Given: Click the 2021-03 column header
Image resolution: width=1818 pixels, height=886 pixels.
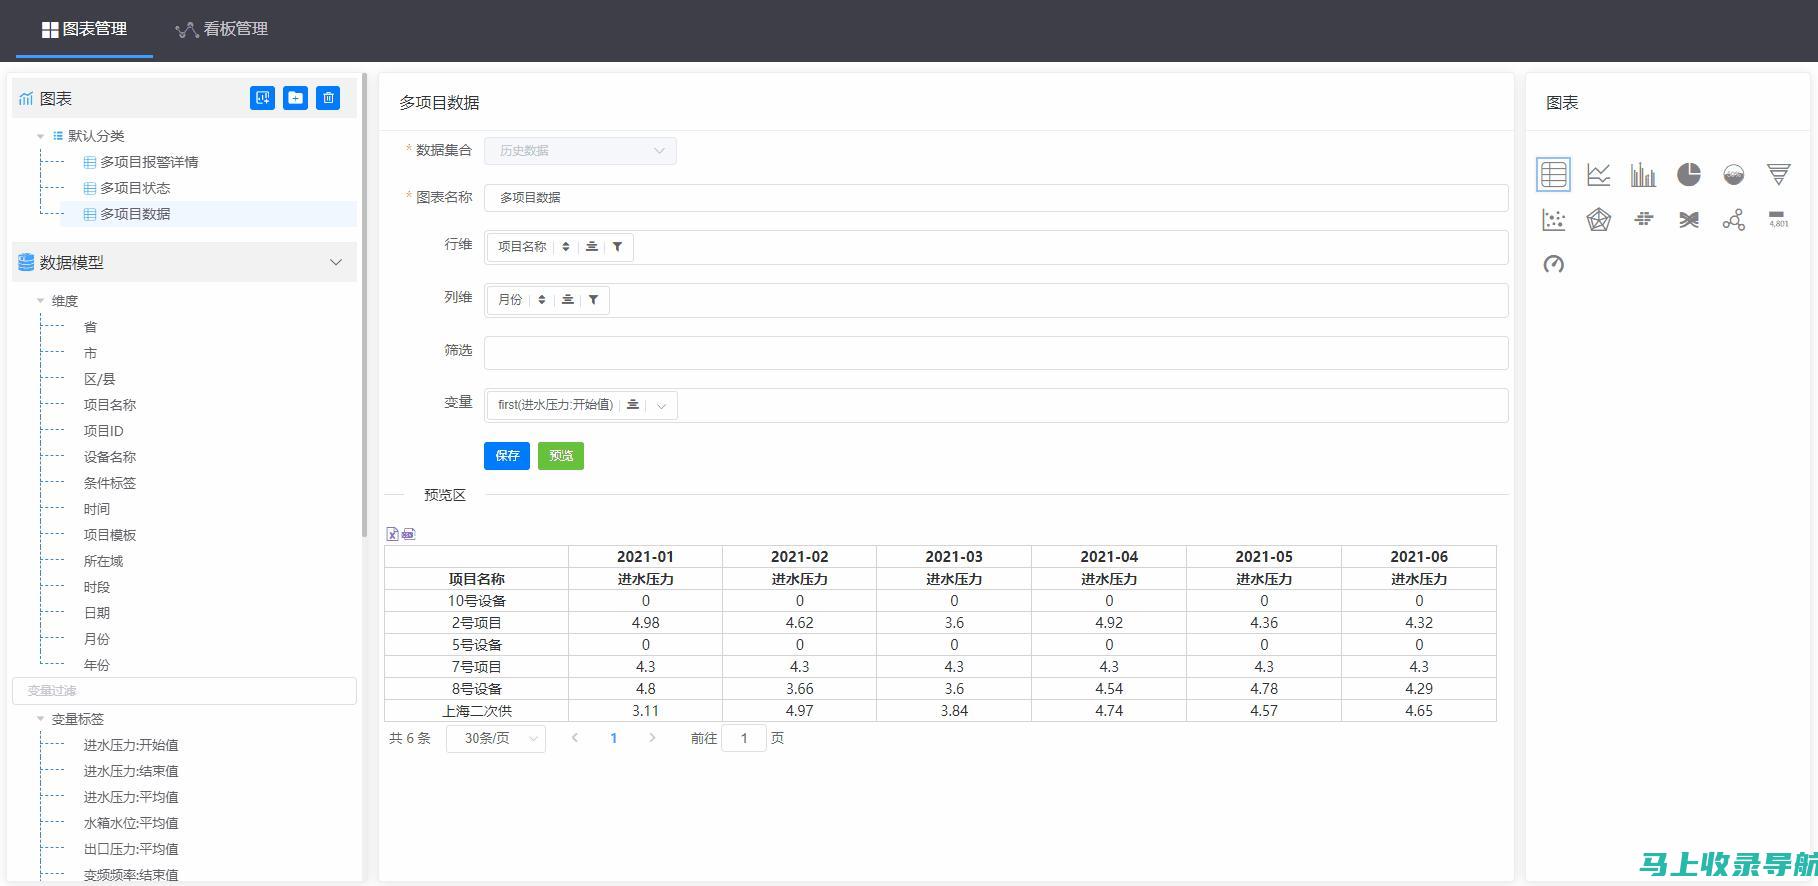Looking at the screenshot, I should tap(954, 557).
